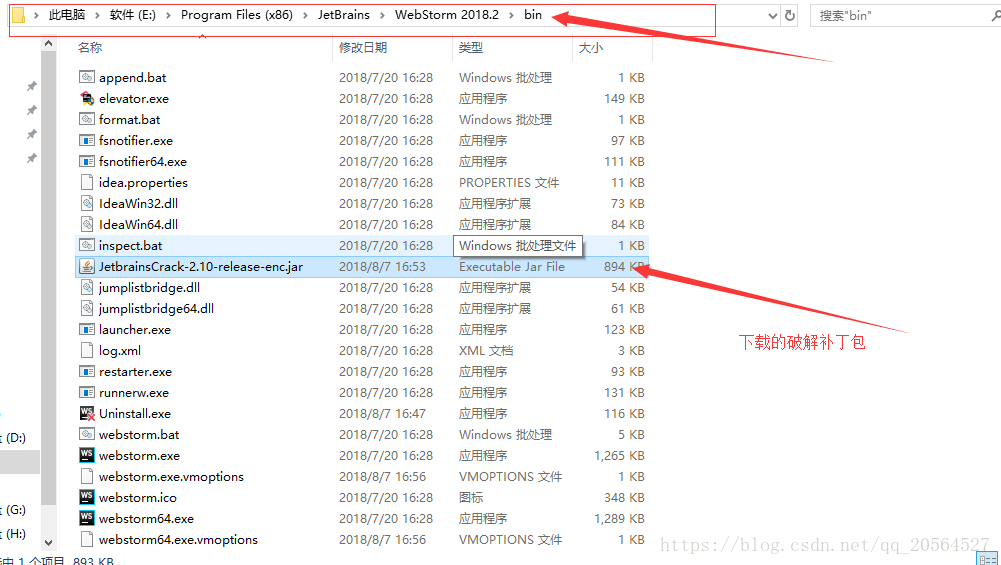This screenshot has width=1001, height=565.
Task: Click the webstorm.bat file icon
Action: click(87, 434)
